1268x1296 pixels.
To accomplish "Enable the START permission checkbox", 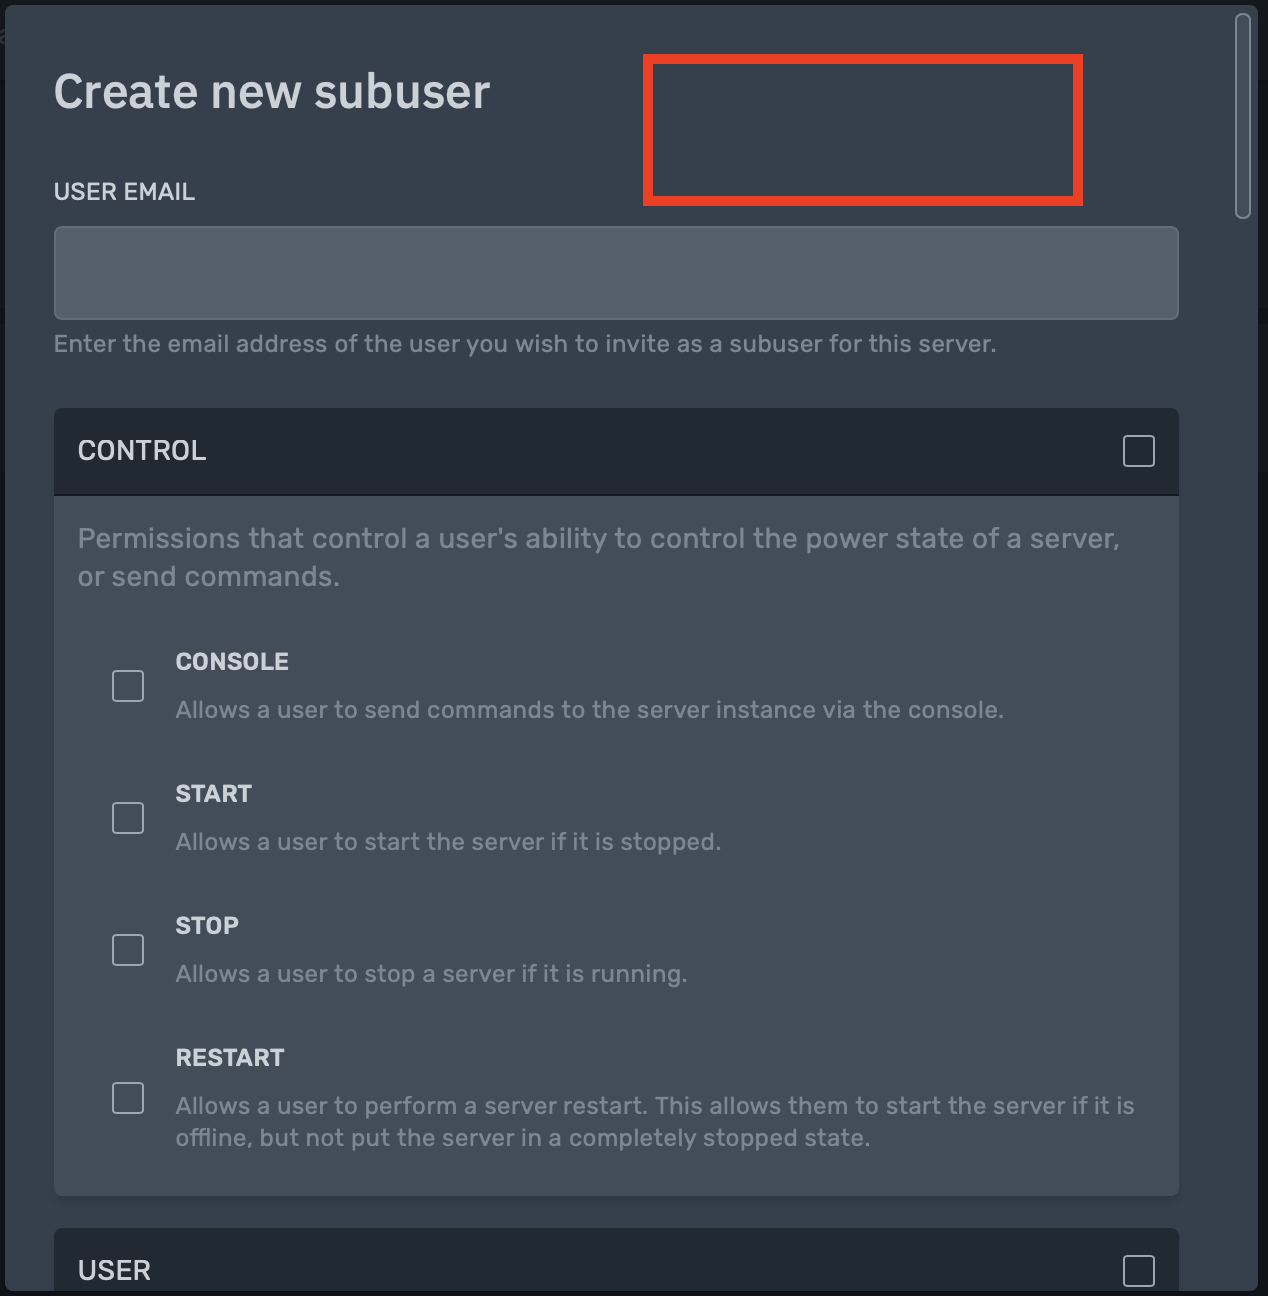I will pos(128,818).
